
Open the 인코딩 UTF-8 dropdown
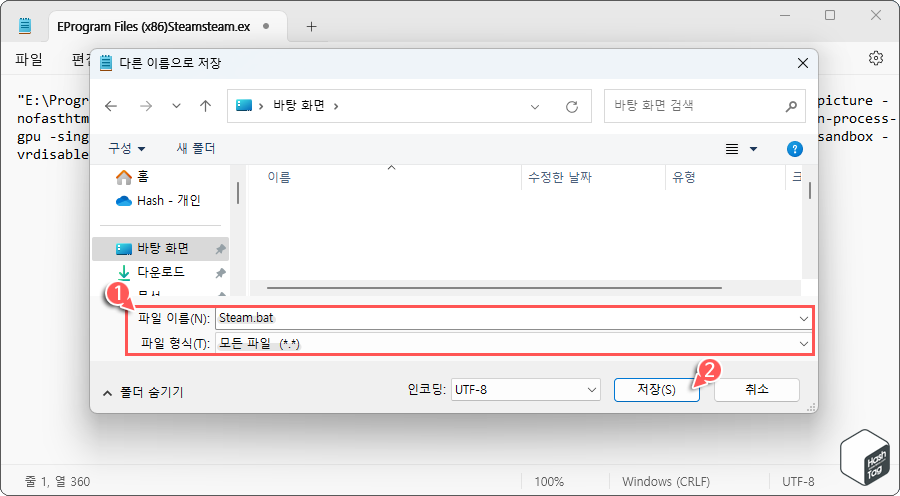tap(526, 390)
